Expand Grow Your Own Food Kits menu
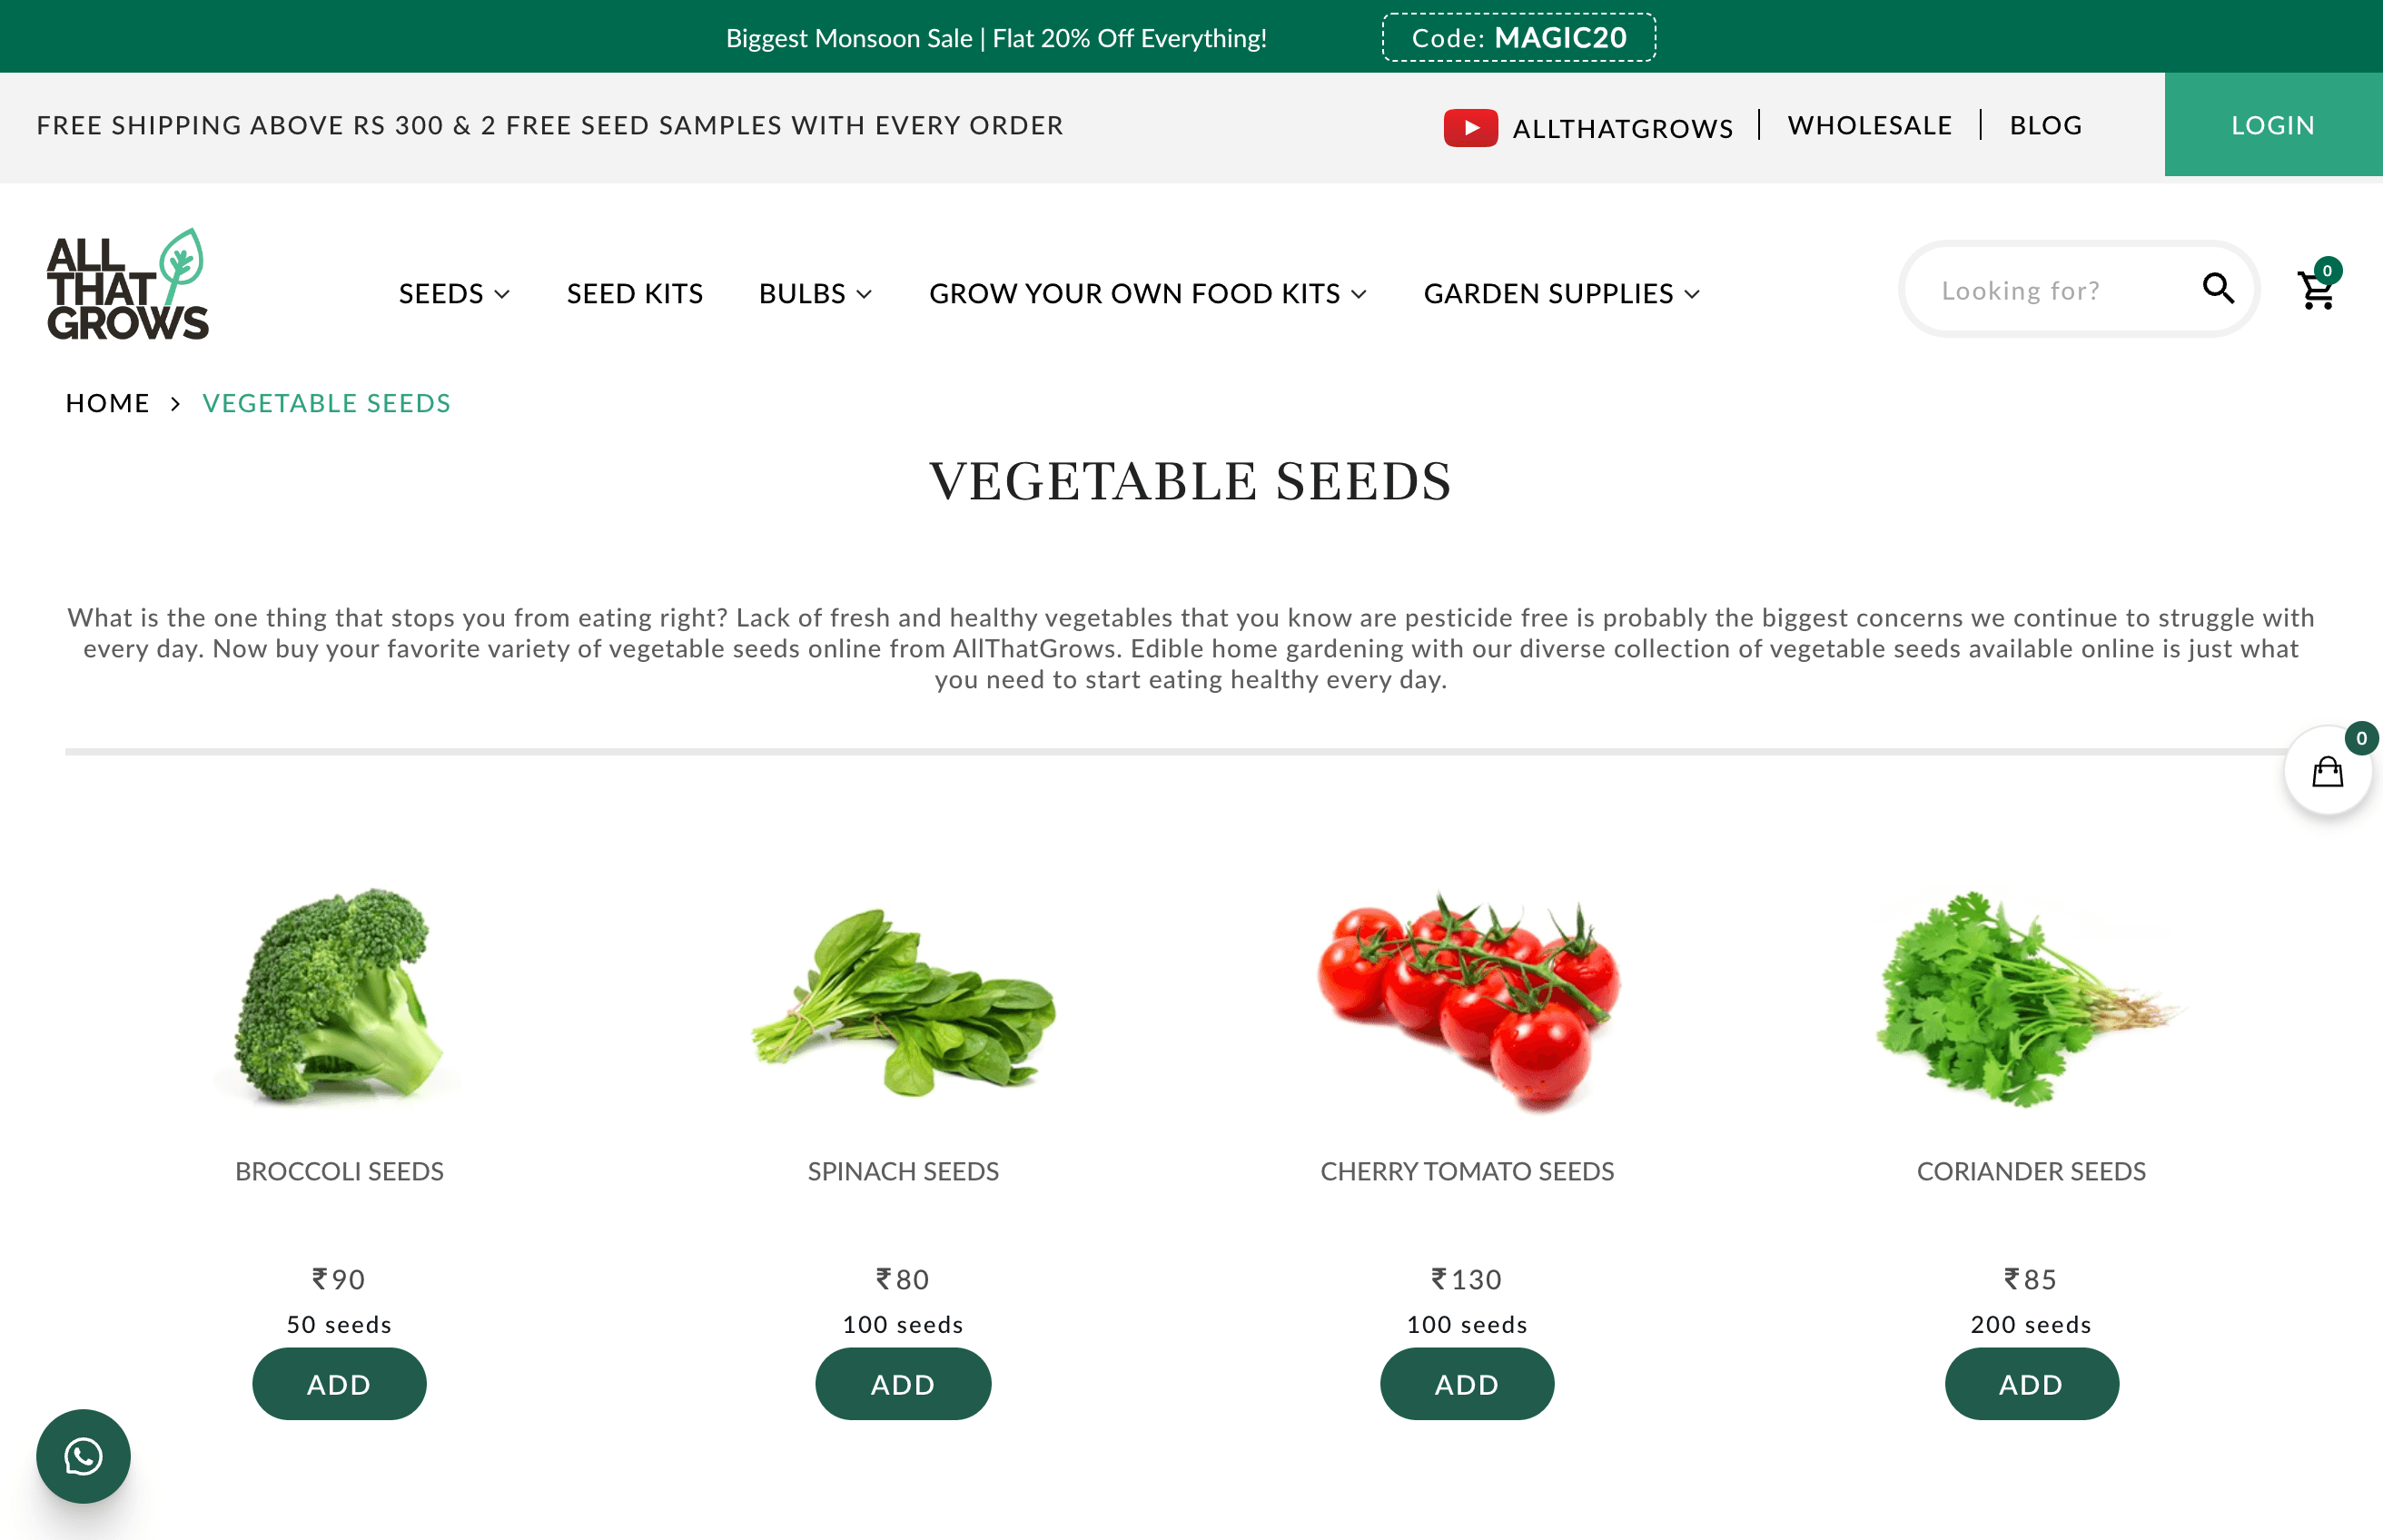 1147,293
